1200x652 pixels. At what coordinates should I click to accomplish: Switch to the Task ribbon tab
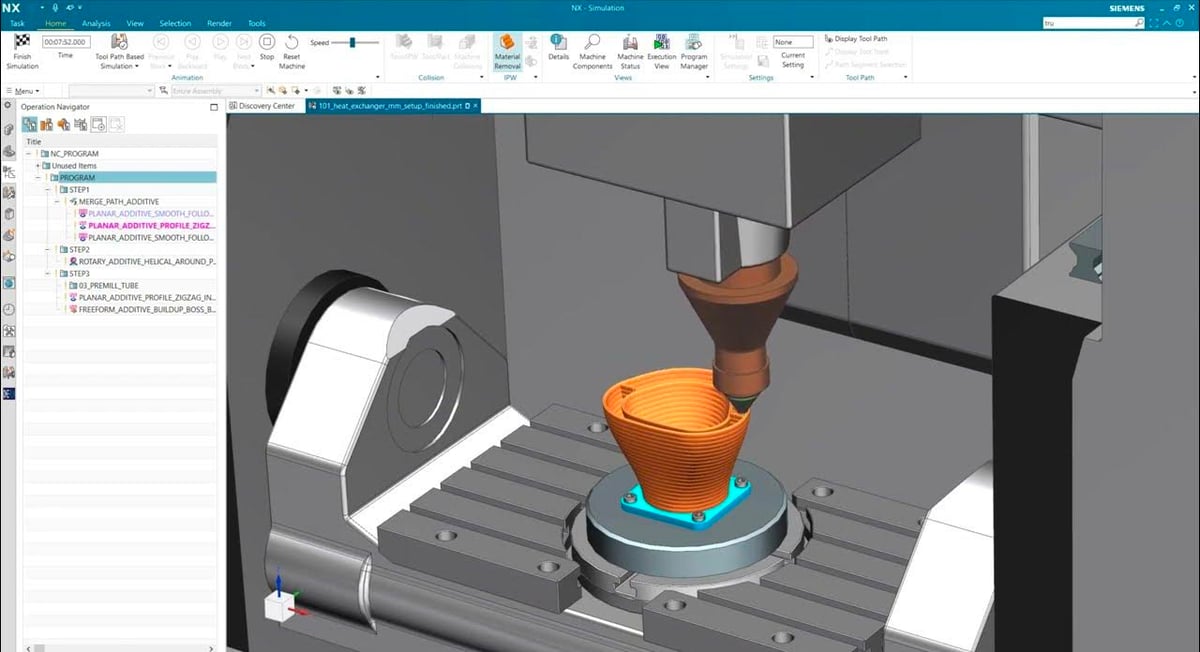click(18, 23)
